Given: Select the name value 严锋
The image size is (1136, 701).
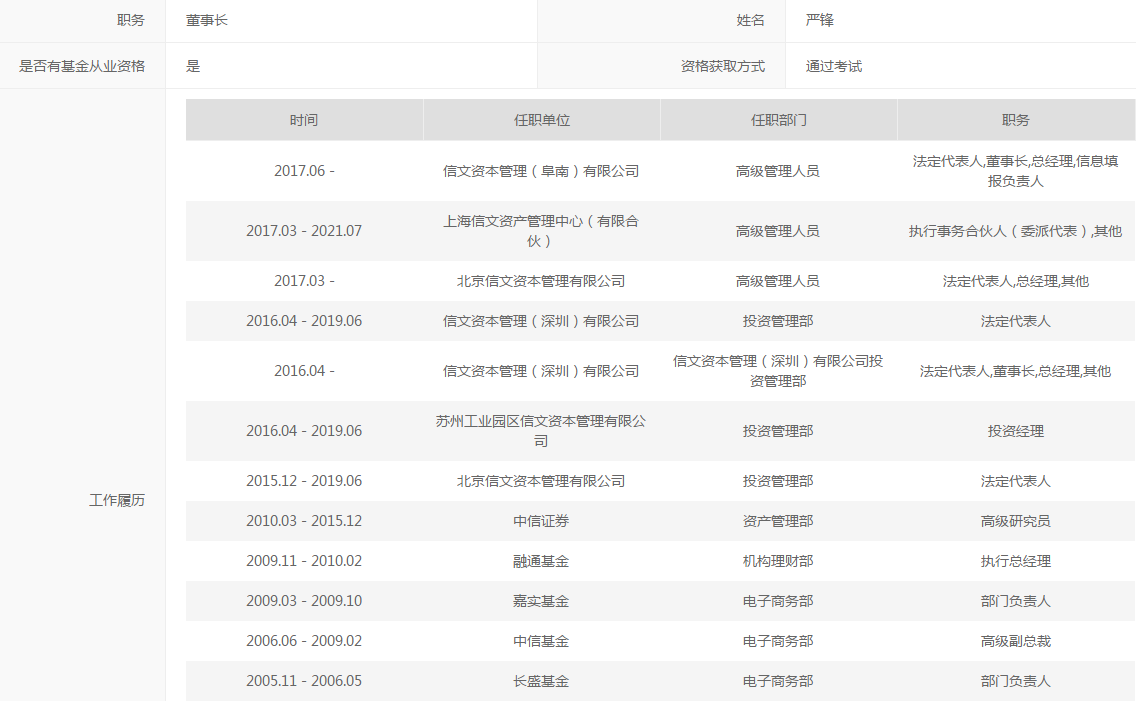Looking at the screenshot, I should tap(820, 20).
